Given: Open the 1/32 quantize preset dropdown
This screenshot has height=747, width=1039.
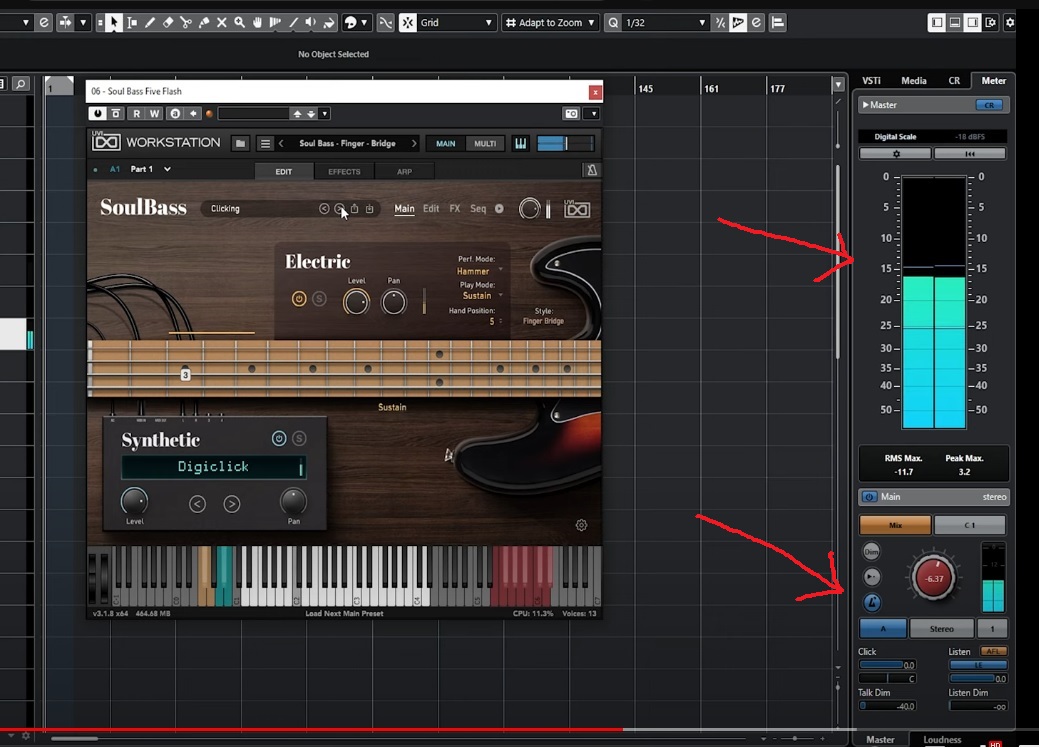Looking at the screenshot, I should tap(665, 23).
